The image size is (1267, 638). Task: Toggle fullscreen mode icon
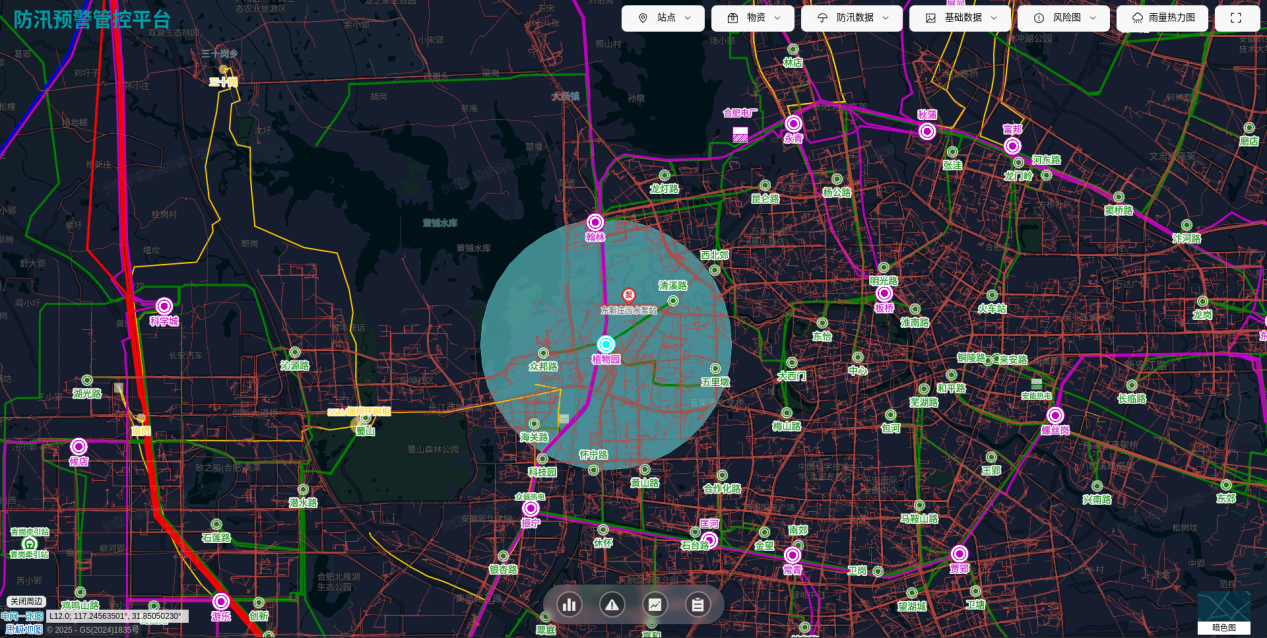[1236, 18]
